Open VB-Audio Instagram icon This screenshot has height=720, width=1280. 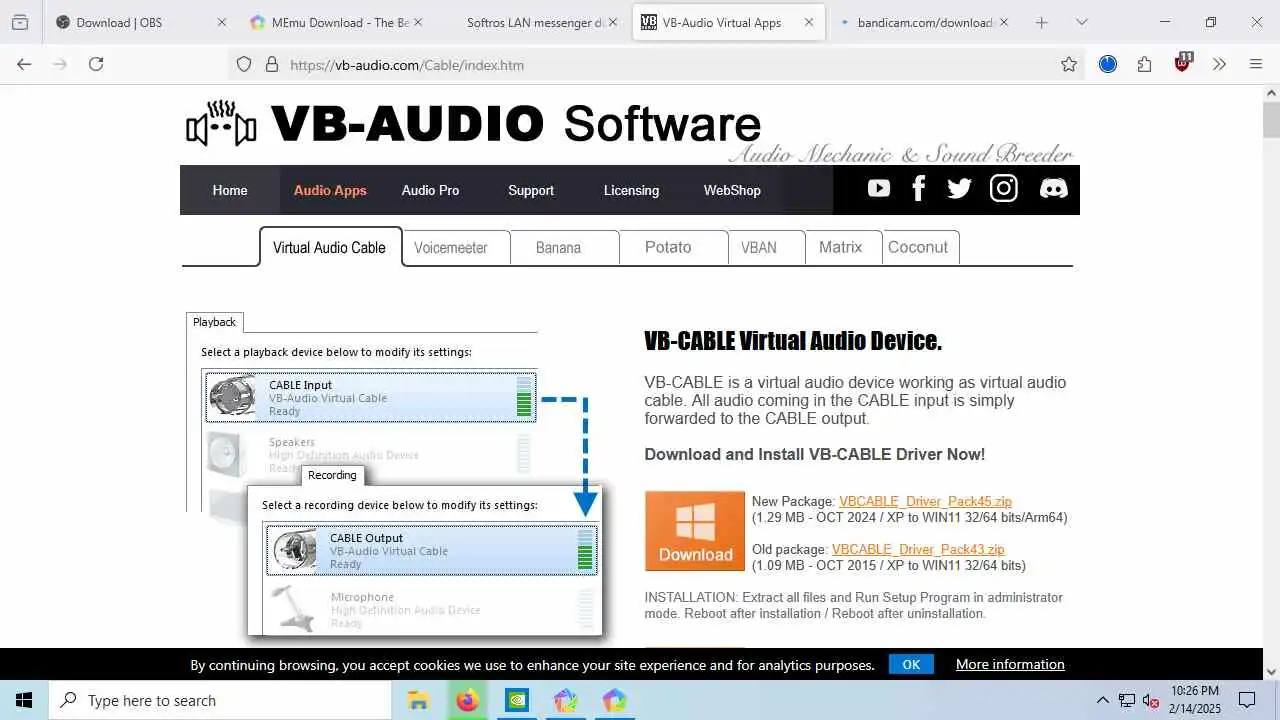click(x=1003, y=188)
